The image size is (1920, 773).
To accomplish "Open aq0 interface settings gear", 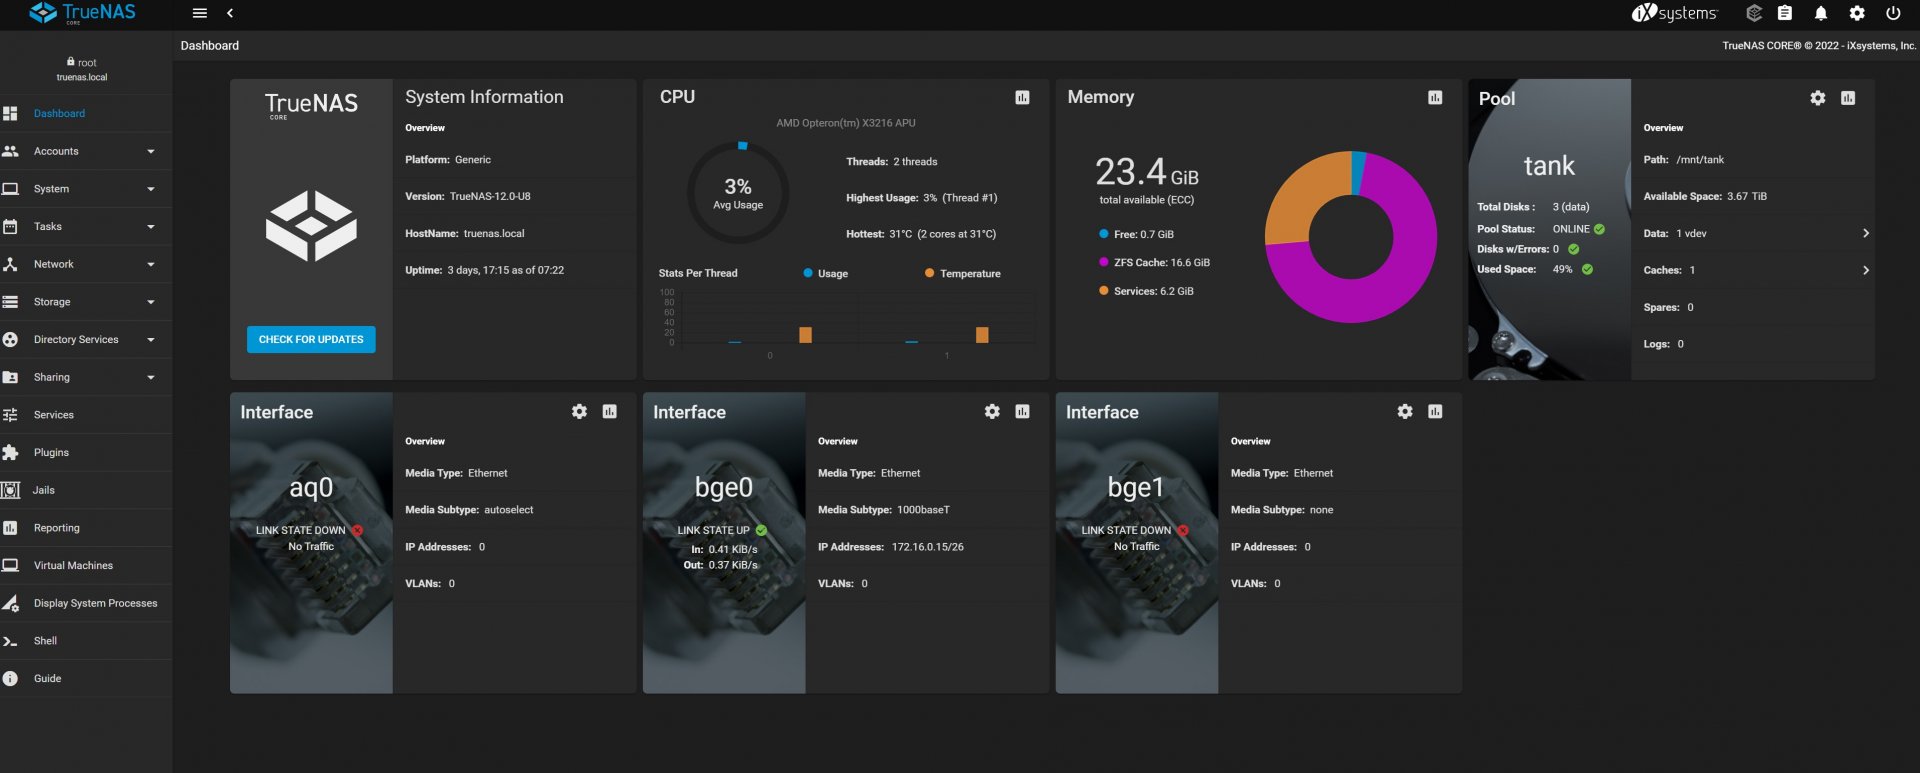I will [x=579, y=412].
